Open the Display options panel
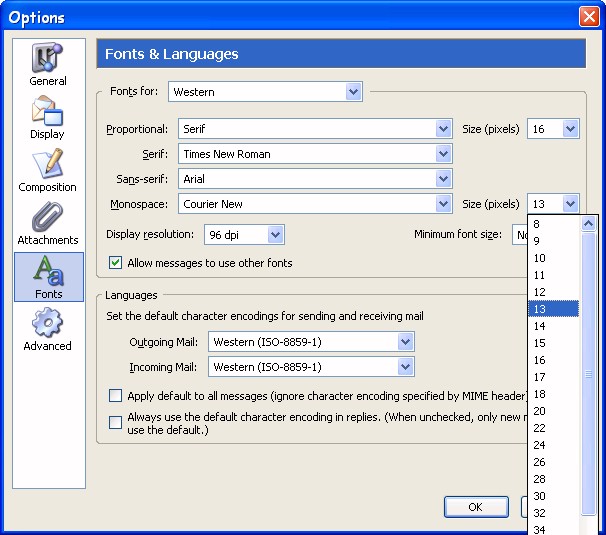Viewport: 606px width, 535px height. point(48,118)
